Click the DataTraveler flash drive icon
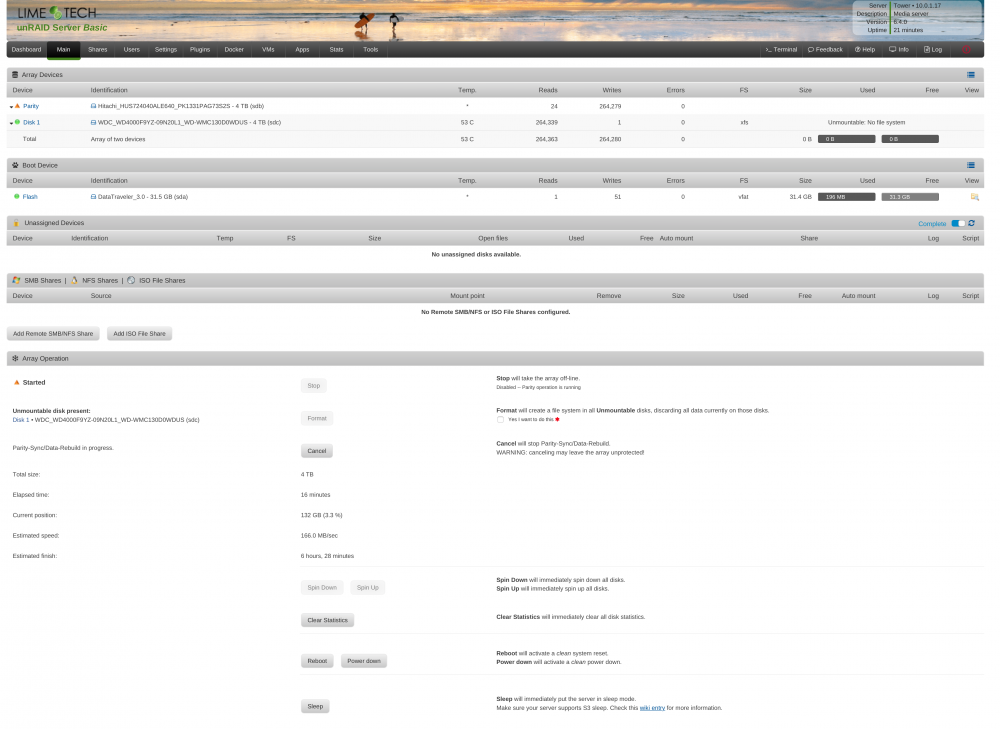The image size is (1000, 729). click(x=93, y=196)
